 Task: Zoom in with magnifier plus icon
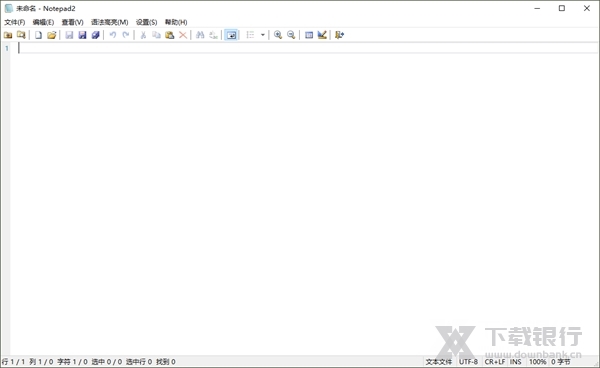278,35
